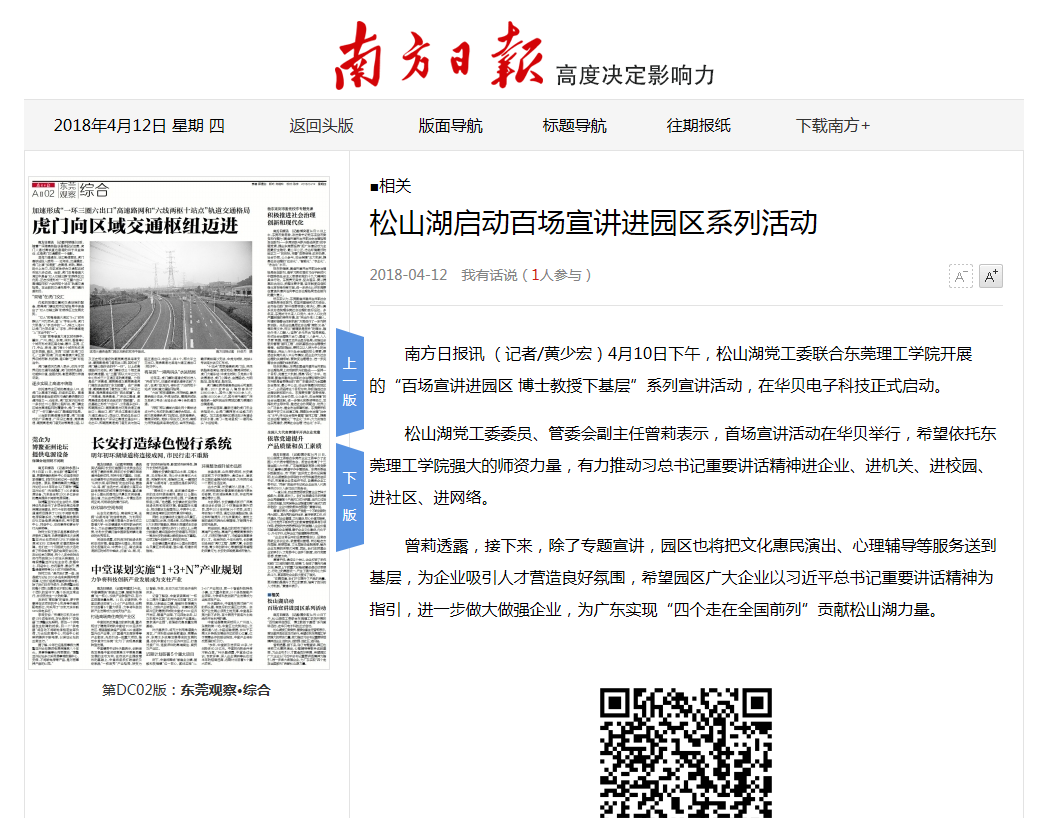The image size is (1051, 818).
Task: Open 往期报纸 archive menu
Action: (698, 125)
